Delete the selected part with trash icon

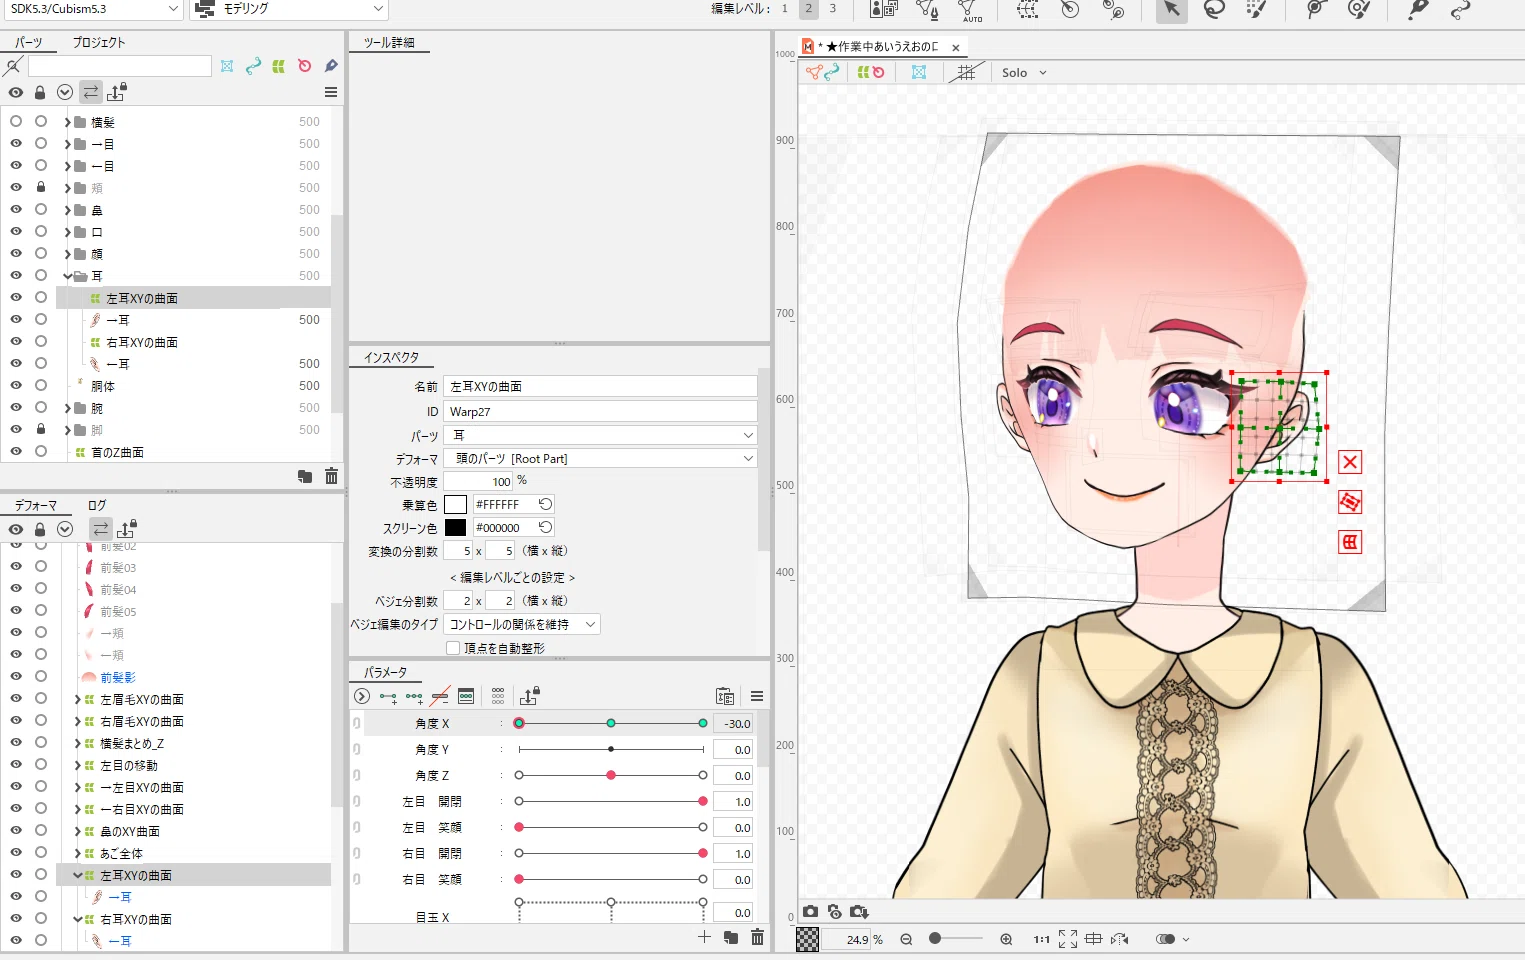click(332, 476)
